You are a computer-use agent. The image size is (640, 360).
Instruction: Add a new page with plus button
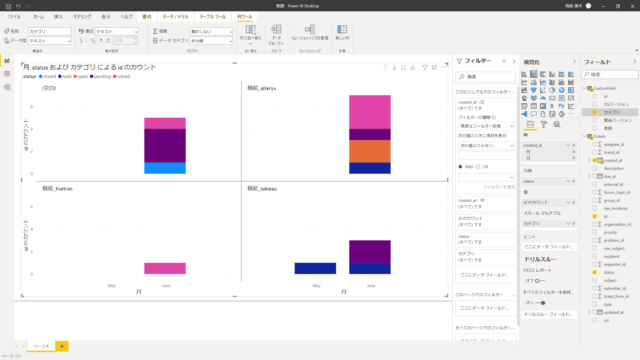62,346
